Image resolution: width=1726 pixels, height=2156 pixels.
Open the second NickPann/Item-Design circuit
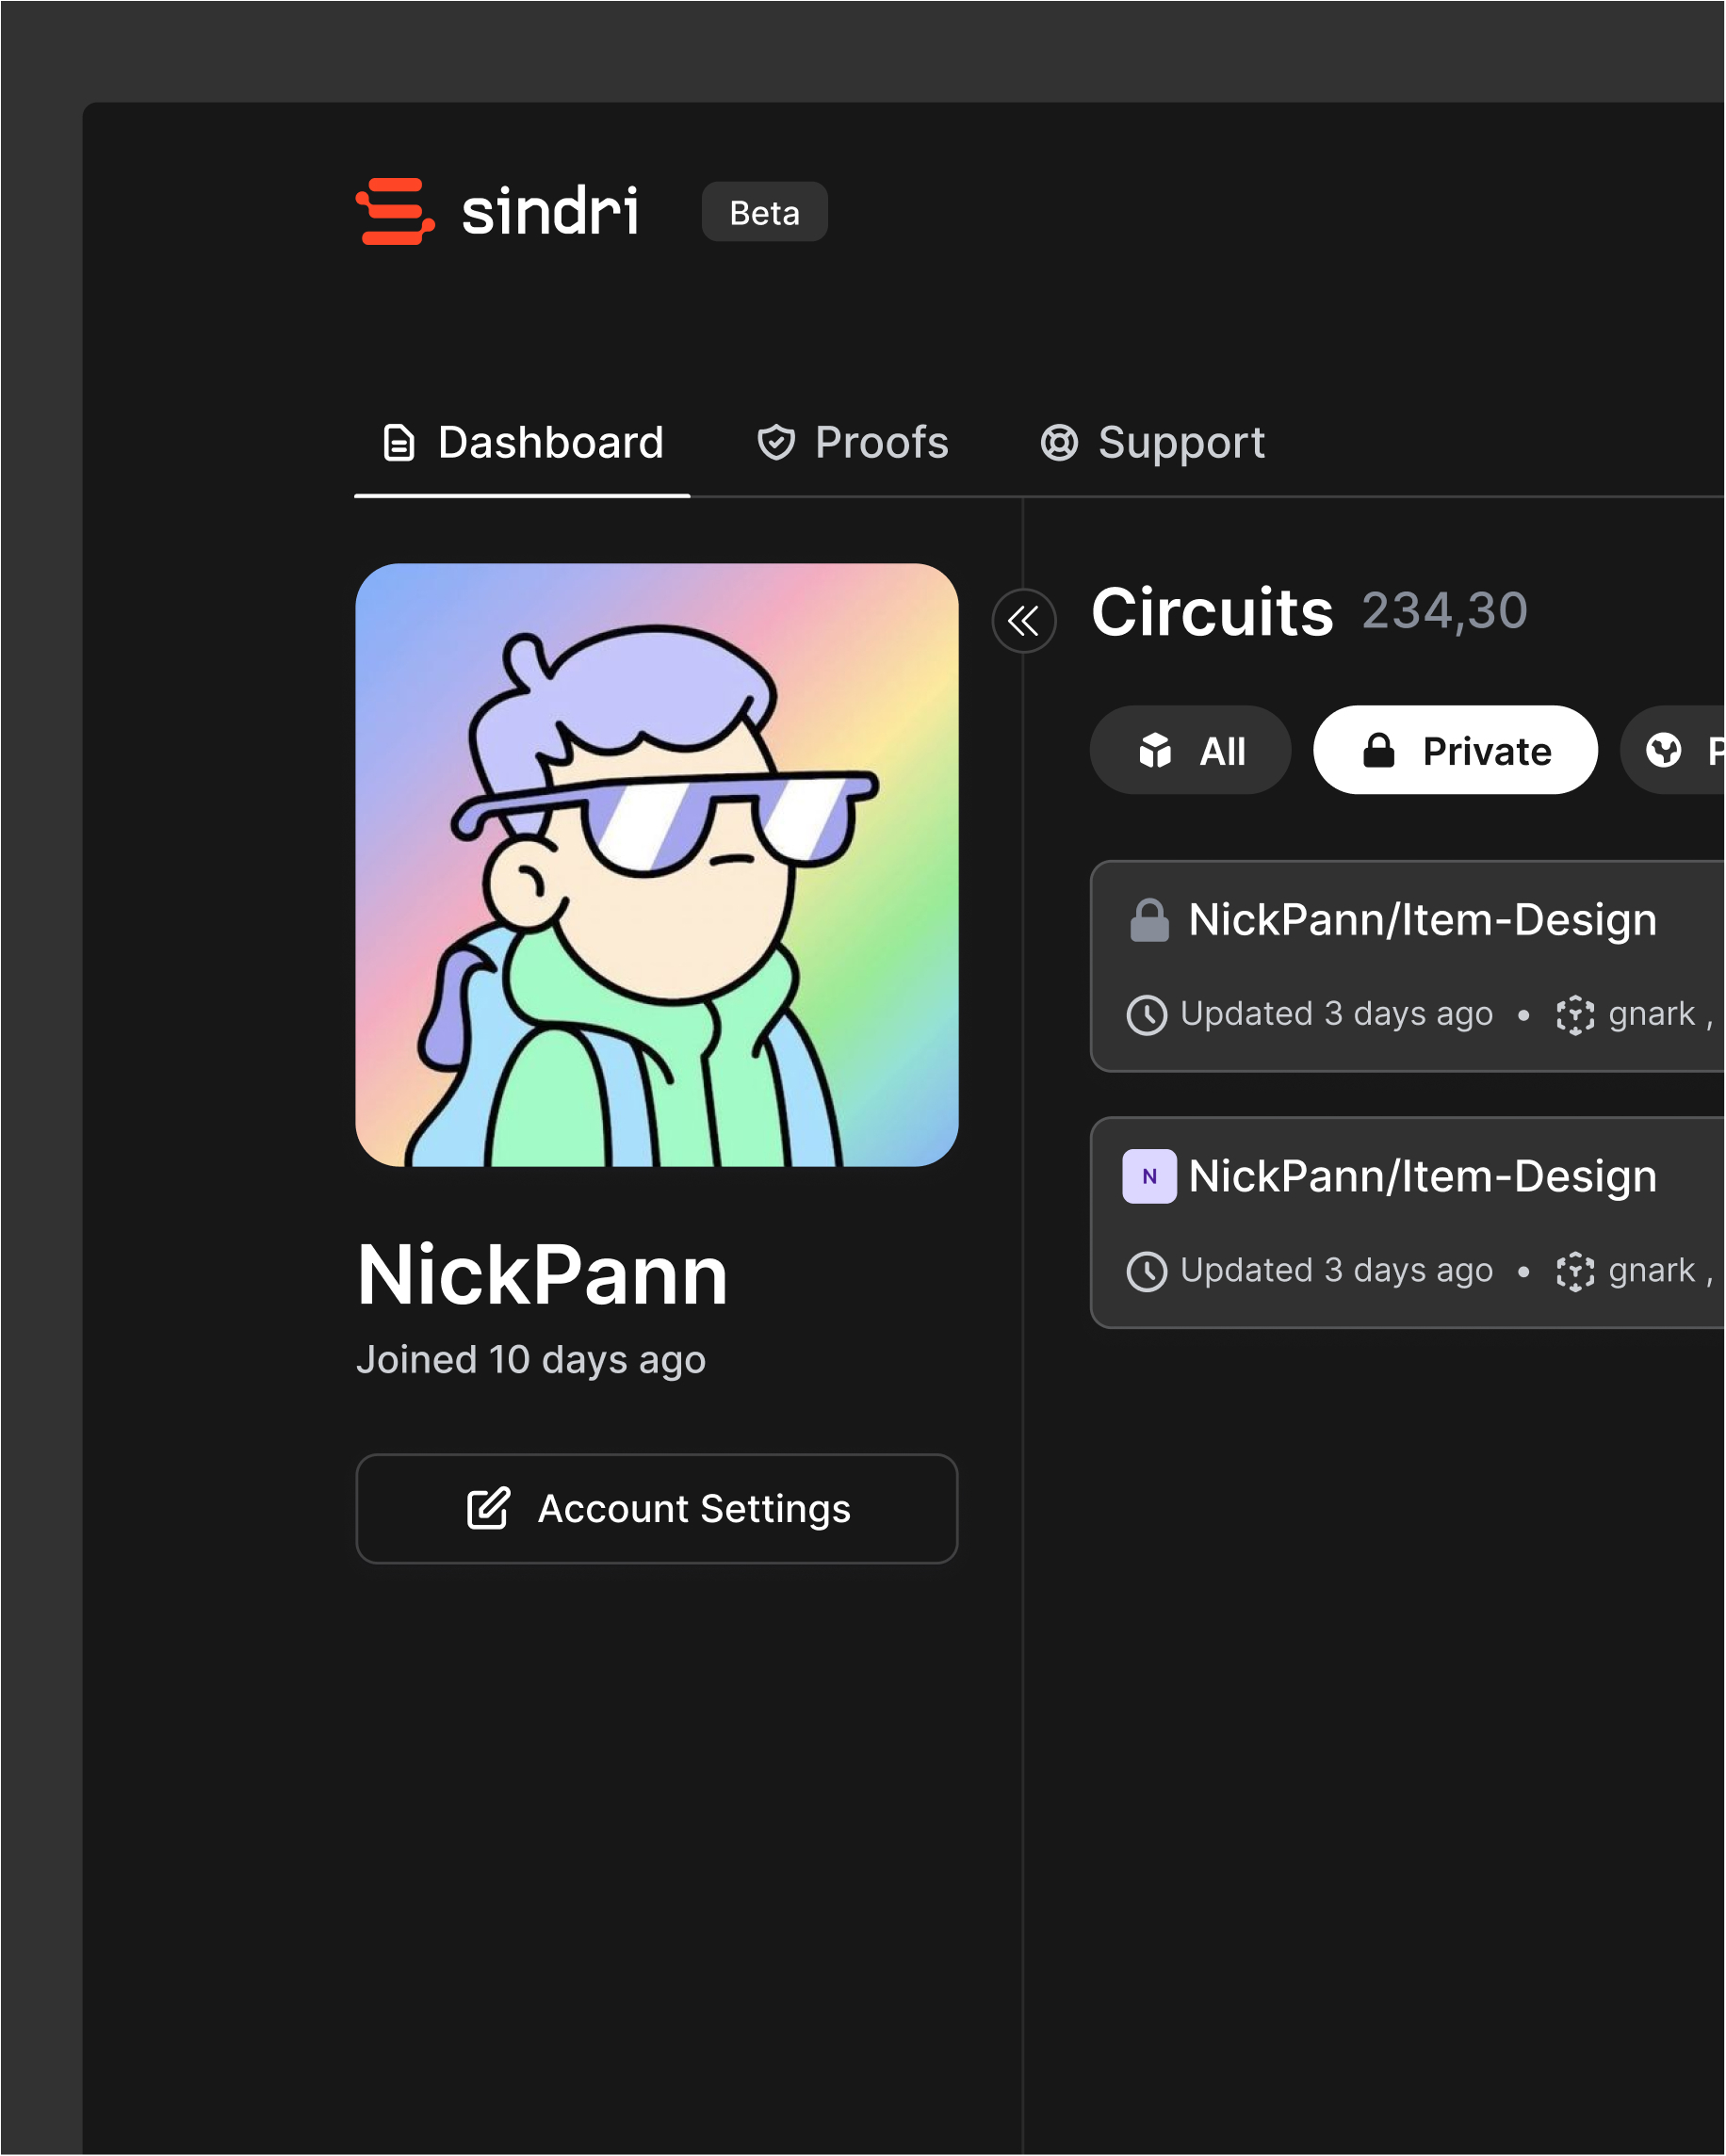(1422, 1177)
